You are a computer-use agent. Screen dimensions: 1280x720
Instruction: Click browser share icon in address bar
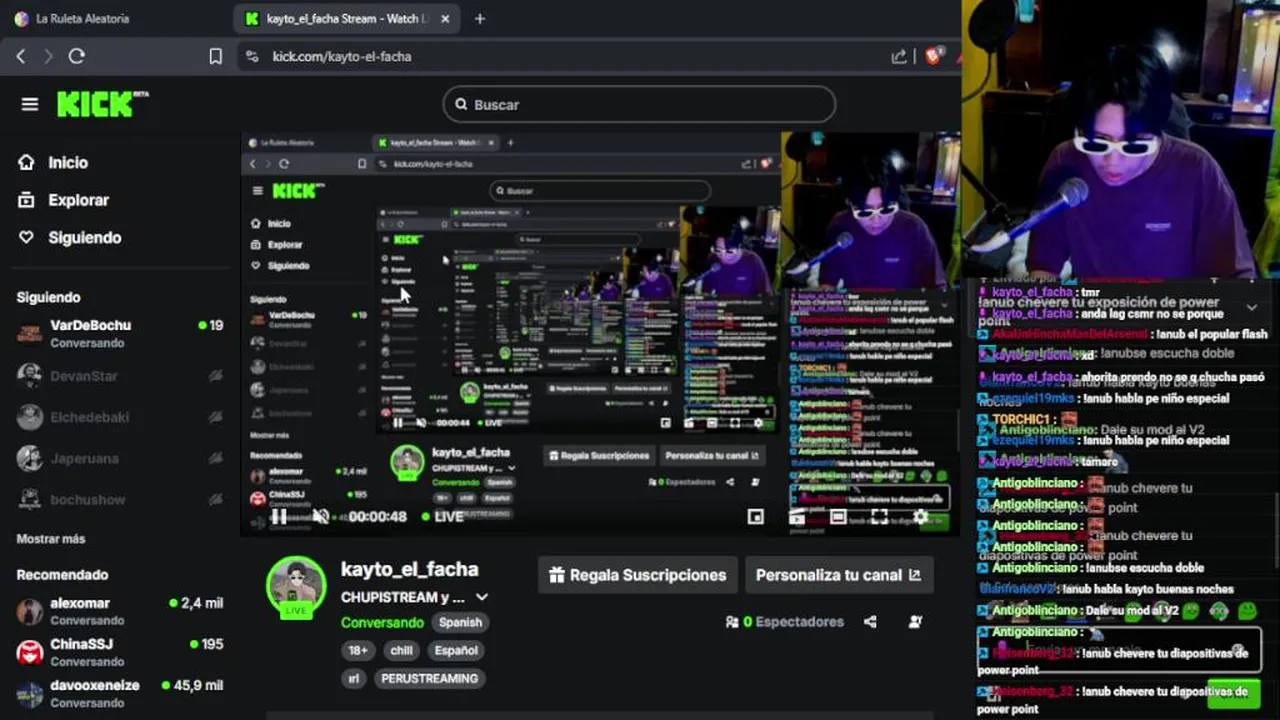tap(899, 57)
